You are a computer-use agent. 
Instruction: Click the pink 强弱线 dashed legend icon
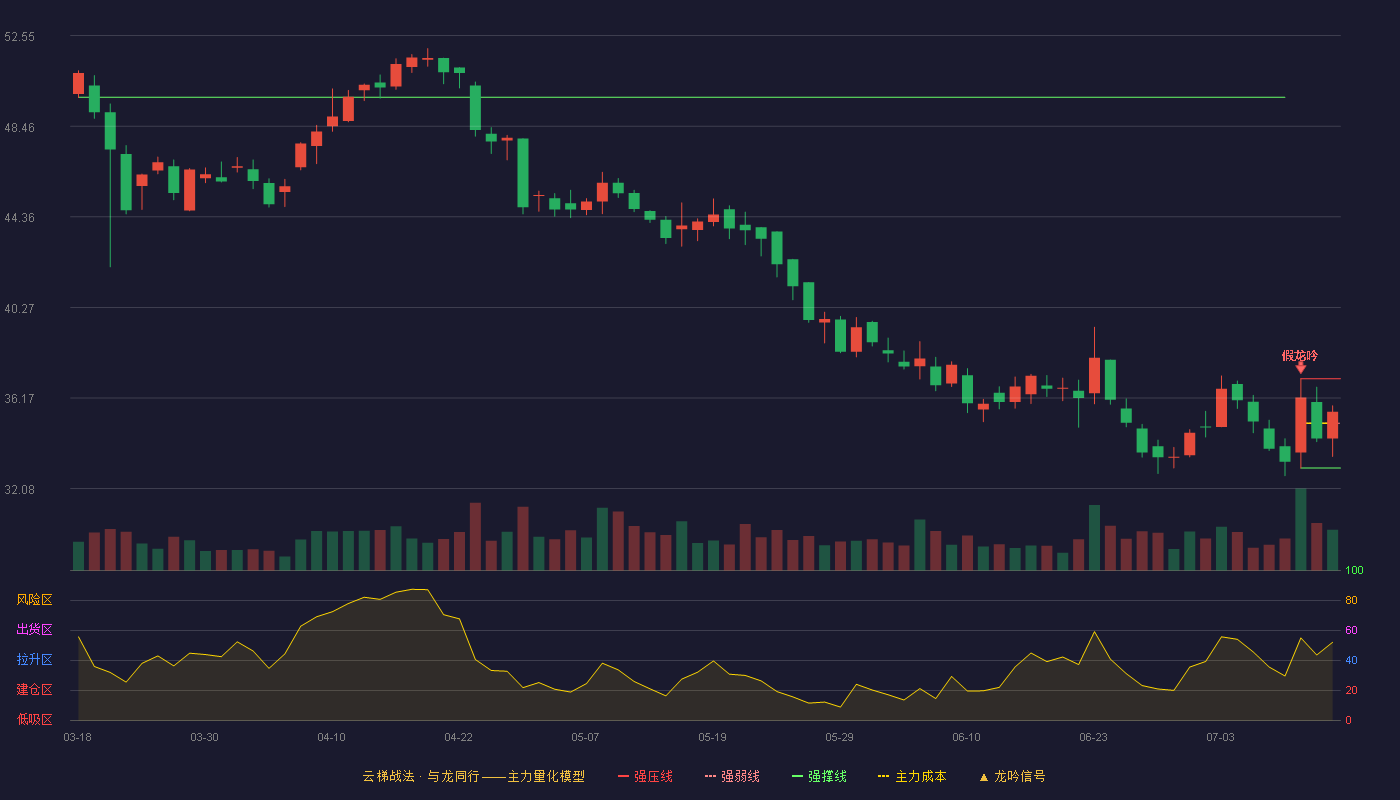pyautogui.click(x=710, y=777)
